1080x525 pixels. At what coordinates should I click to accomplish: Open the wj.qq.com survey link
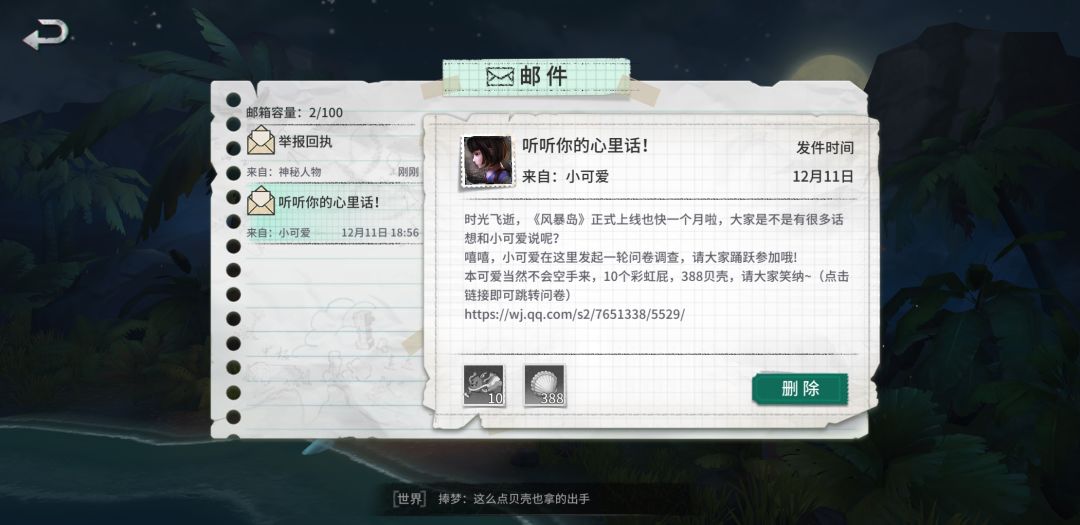click(574, 314)
